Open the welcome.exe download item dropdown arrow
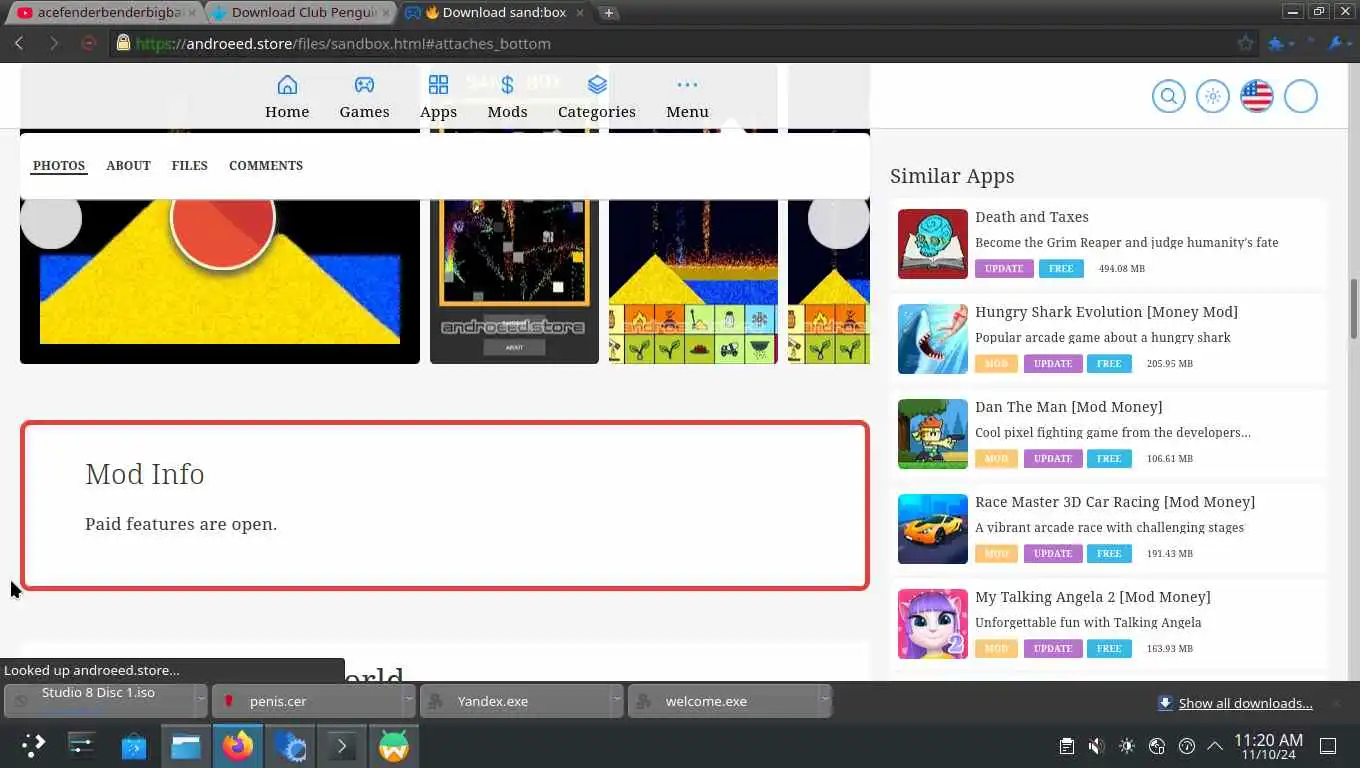1360x768 pixels. click(x=824, y=701)
